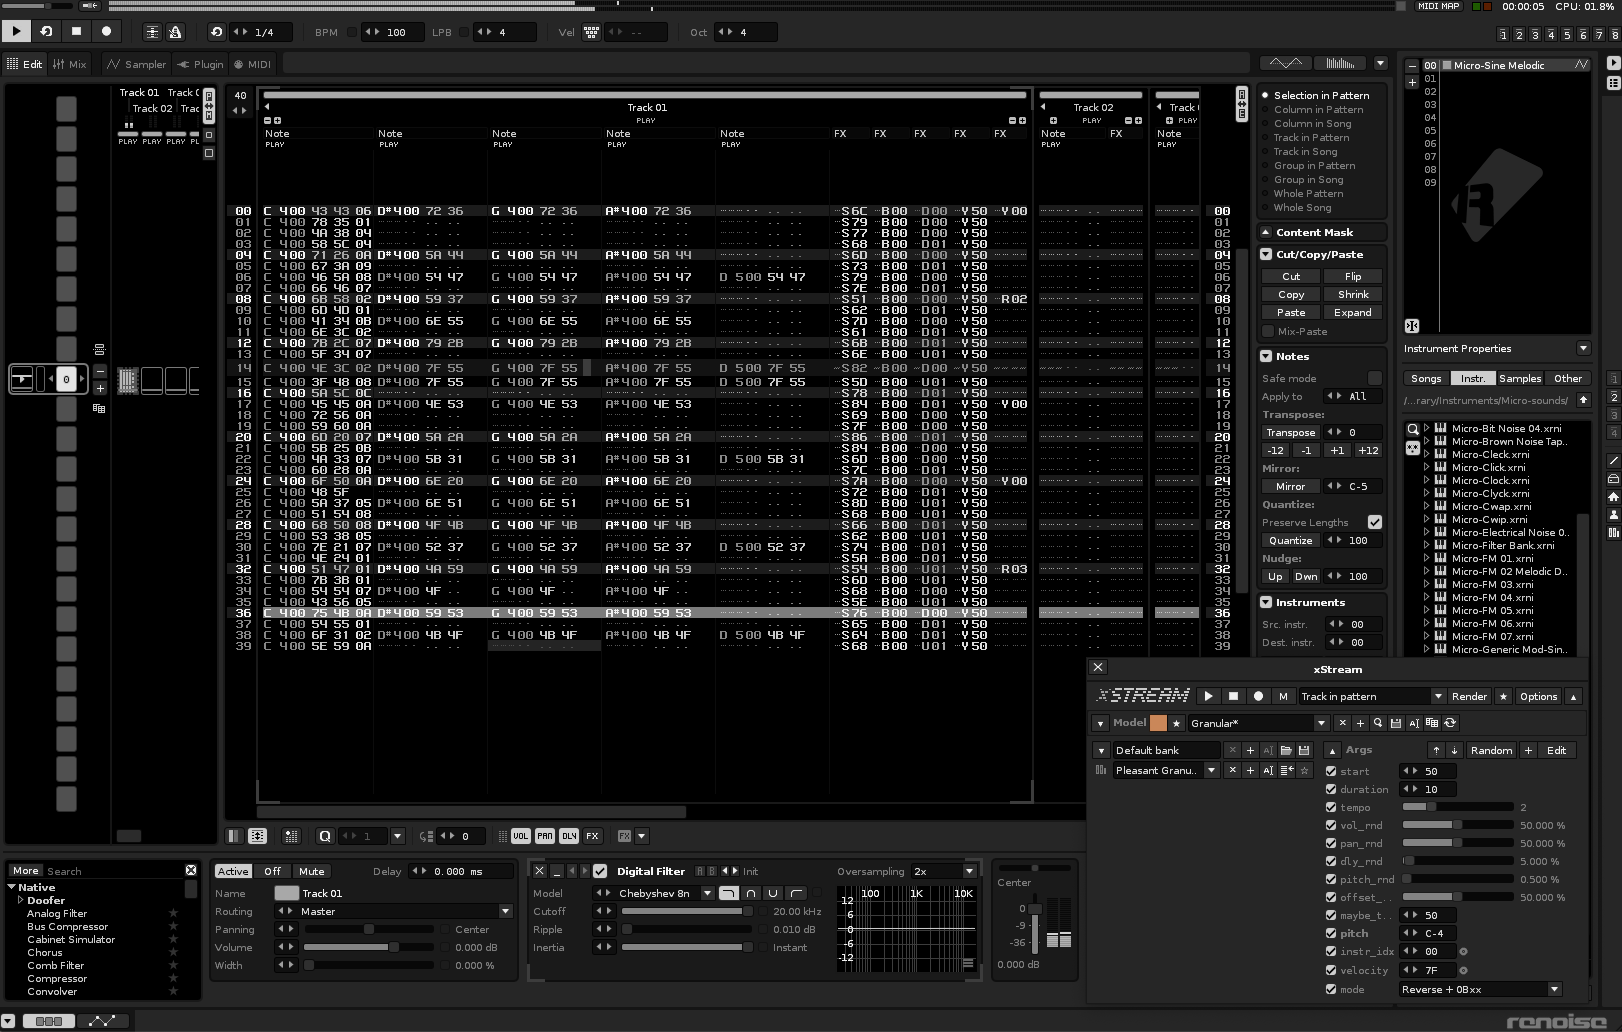
Task: Toggle the Mix-Paste checkbox
Action: 1268,331
